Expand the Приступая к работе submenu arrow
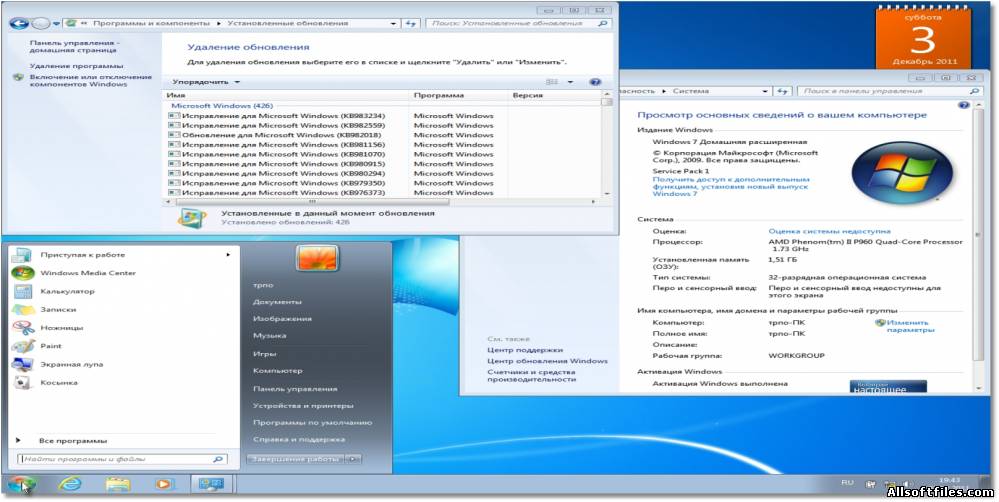Image resolution: width=999 pixels, height=502 pixels. tap(228, 255)
